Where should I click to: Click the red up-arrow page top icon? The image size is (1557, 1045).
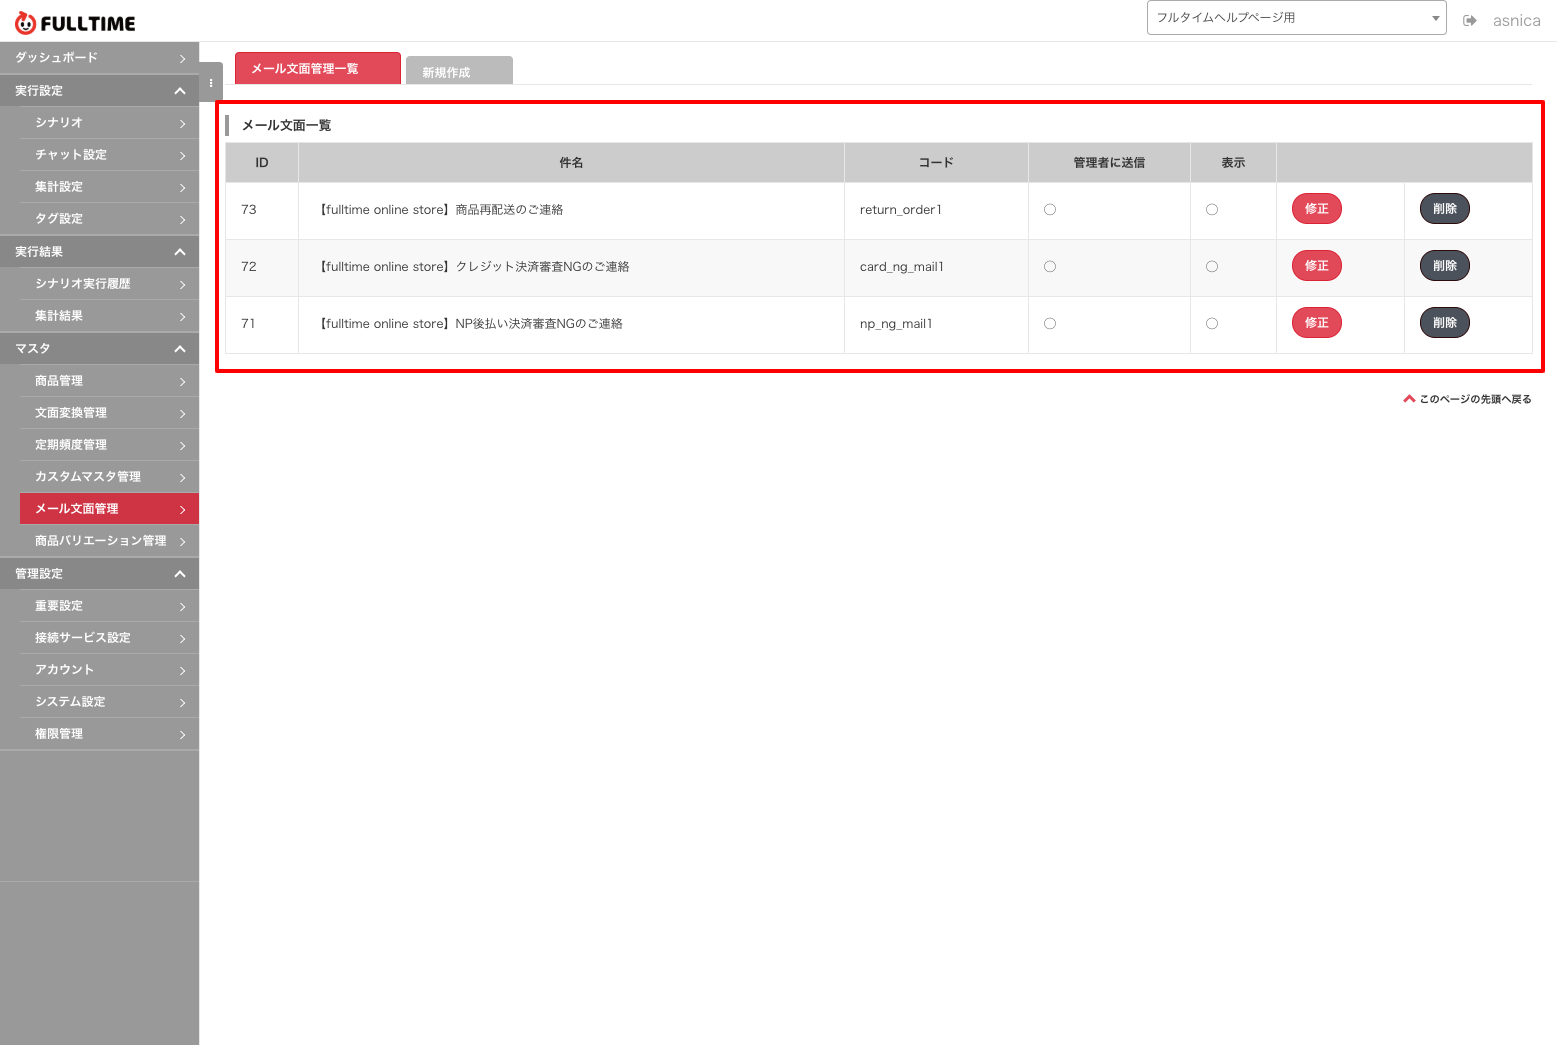tap(1409, 399)
